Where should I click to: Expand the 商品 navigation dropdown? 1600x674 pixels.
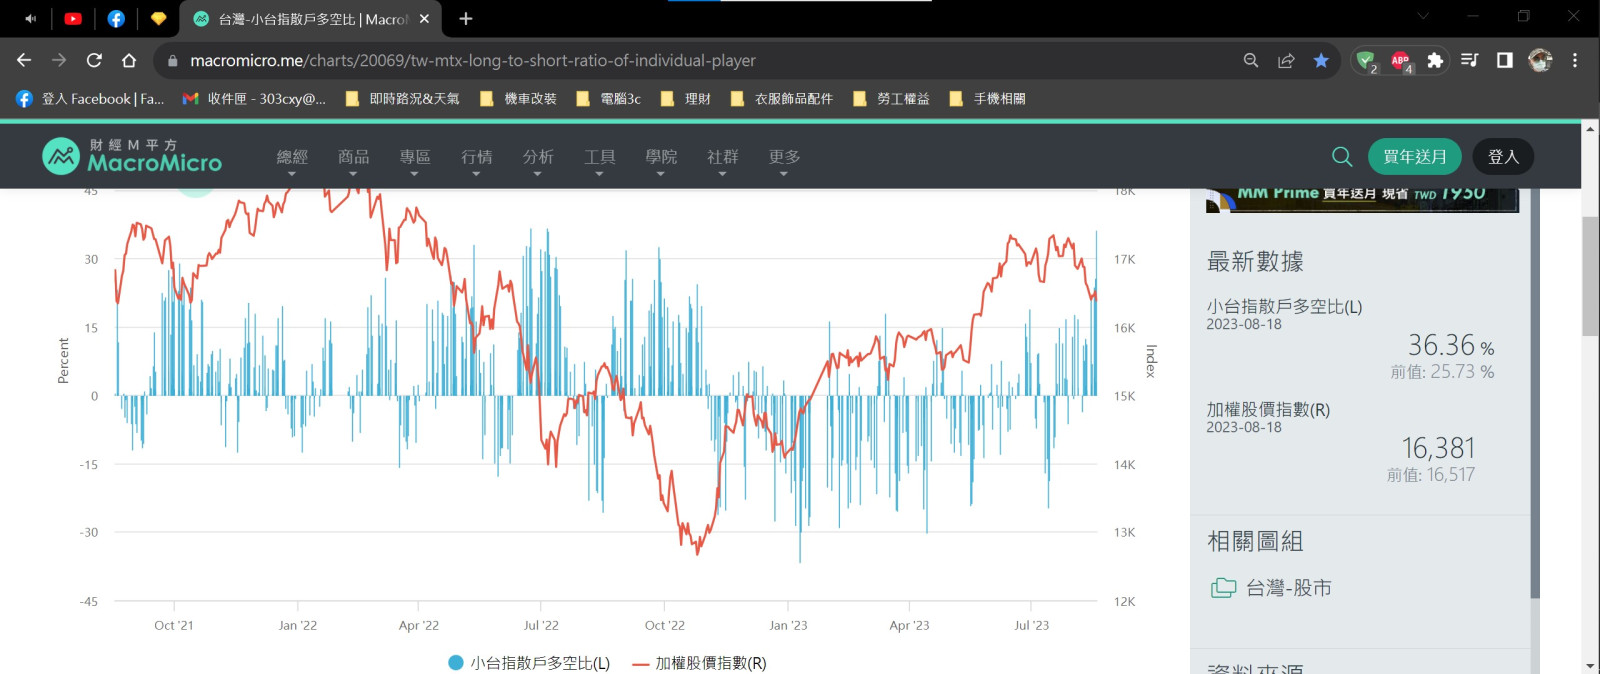pyautogui.click(x=353, y=158)
